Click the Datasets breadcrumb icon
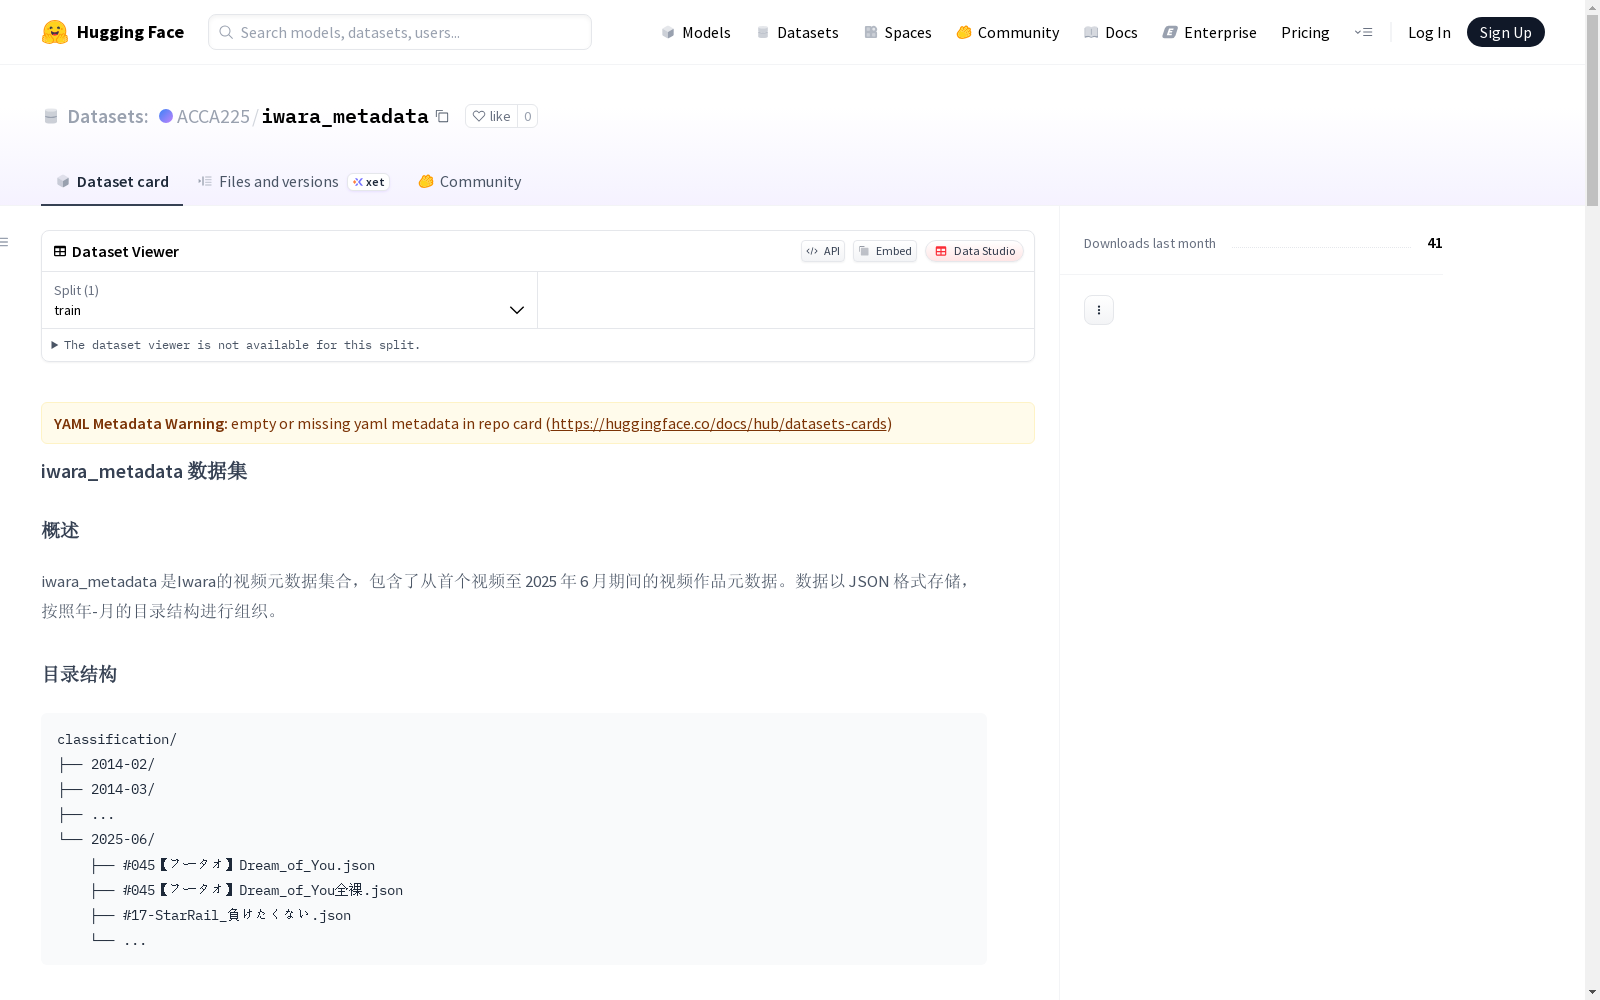Viewport: 1600px width, 1000px height. (51, 116)
